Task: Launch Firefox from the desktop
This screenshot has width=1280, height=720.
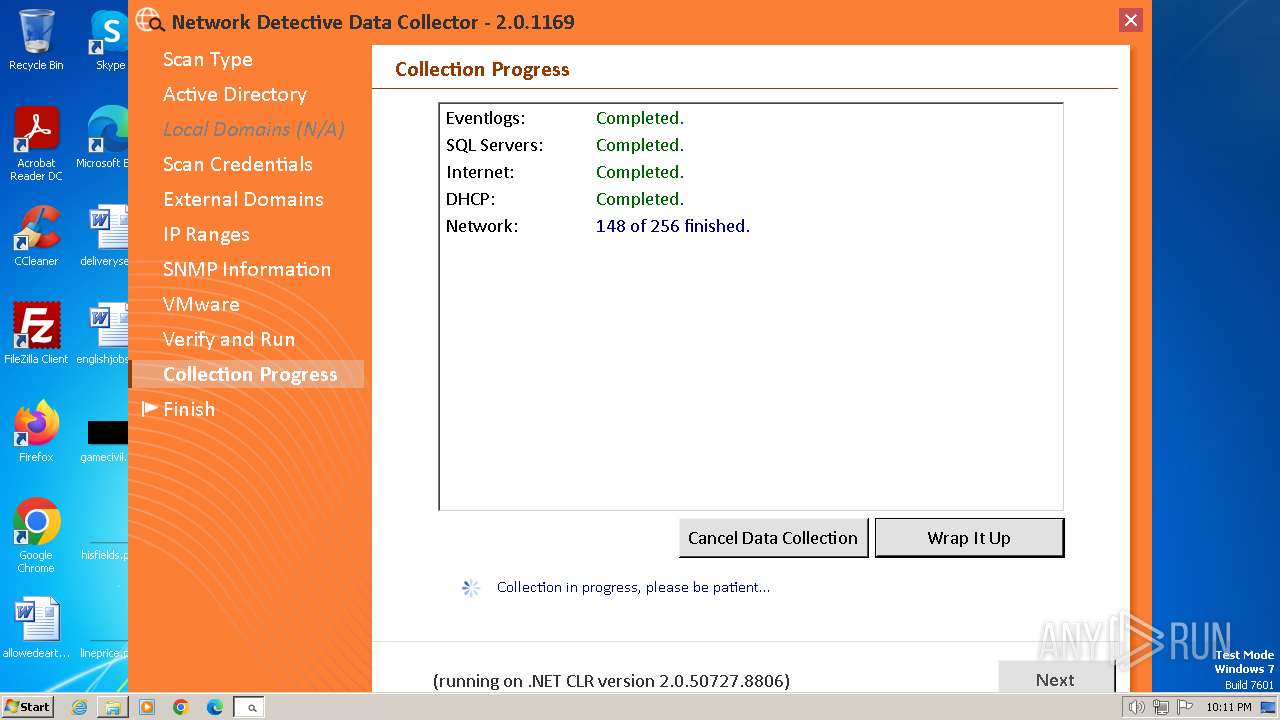Action: 36,432
